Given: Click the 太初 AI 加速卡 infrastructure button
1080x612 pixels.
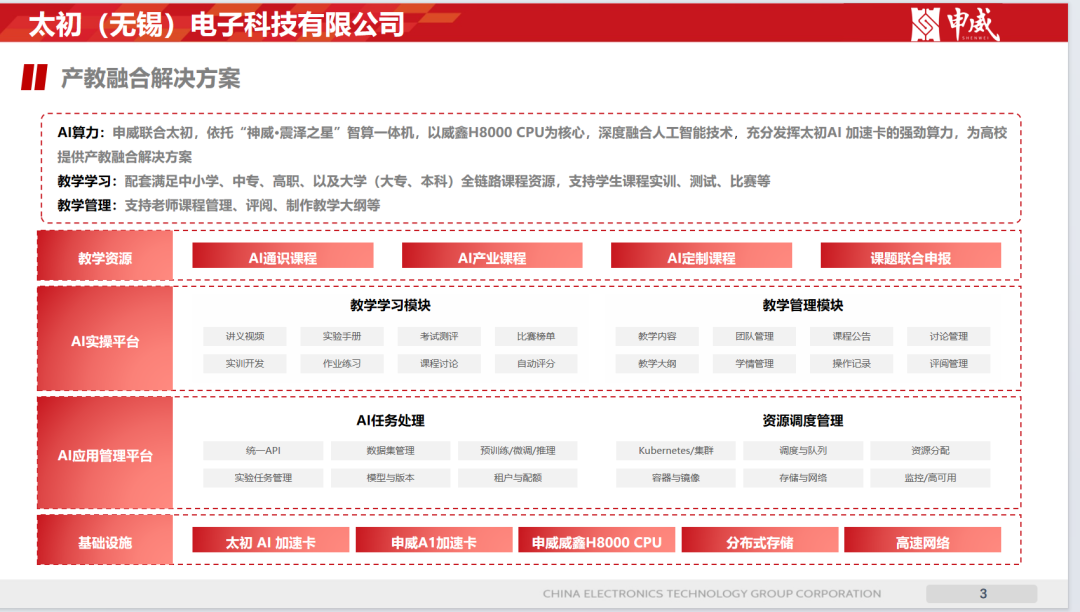Looking at the screenshot, I should (x=271, y=542).
